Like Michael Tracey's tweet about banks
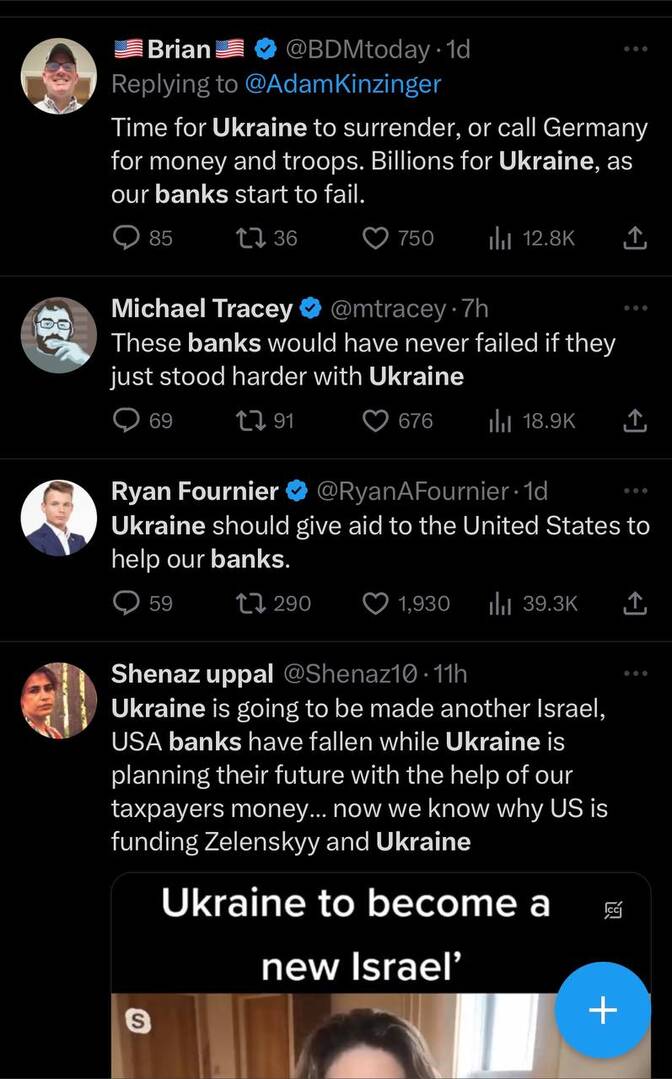The image size is (672, 1079). tap(375, 421)
